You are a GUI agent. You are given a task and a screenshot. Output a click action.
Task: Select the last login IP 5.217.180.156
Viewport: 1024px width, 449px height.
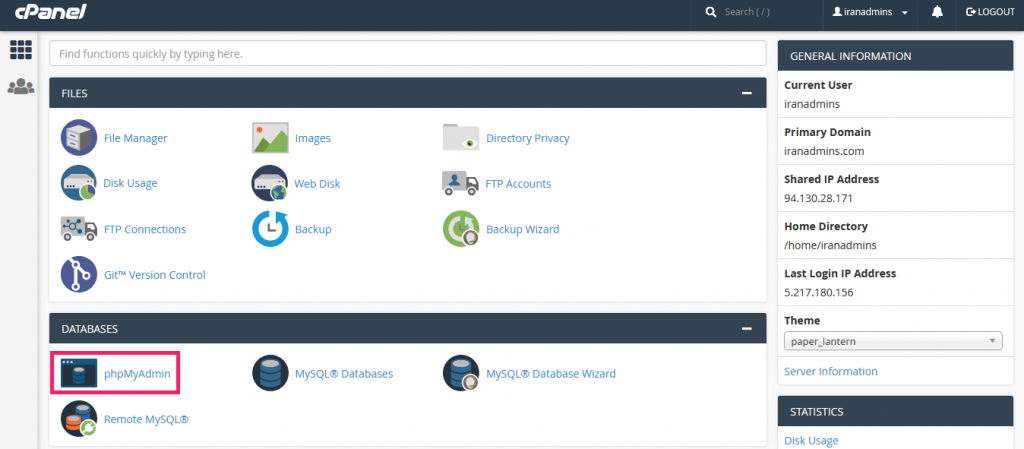(x=819, y=292)
